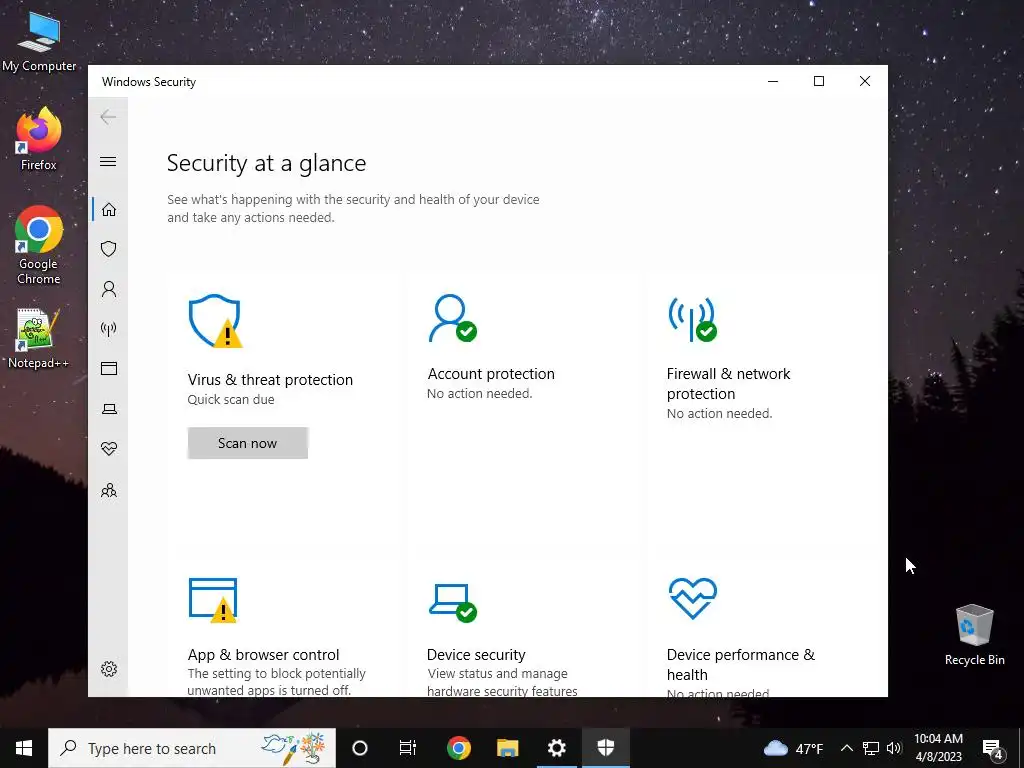Image resolution: width=1024 pixels, height=768 pixels.
Task: Open the App & browser control heading
Action: tap(263, 654)
